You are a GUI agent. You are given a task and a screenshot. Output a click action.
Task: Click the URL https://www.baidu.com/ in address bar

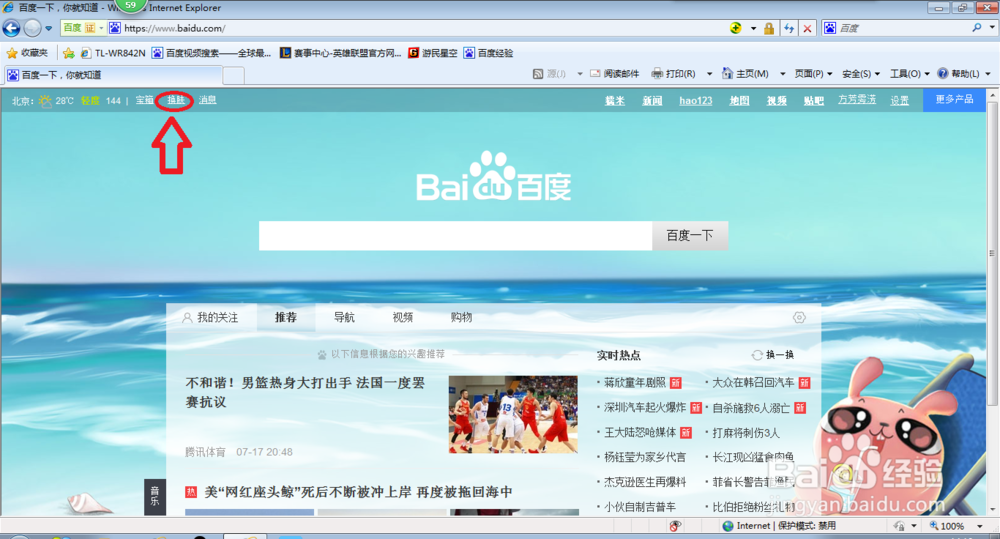click(174, 28)
